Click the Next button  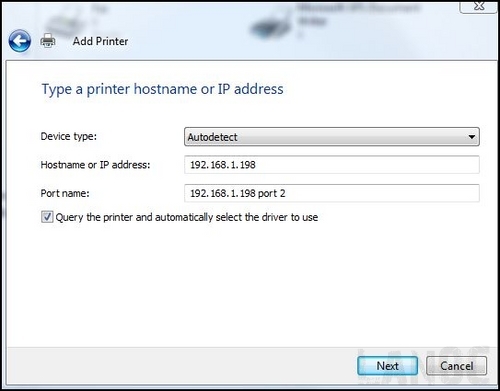click(387, 366)
